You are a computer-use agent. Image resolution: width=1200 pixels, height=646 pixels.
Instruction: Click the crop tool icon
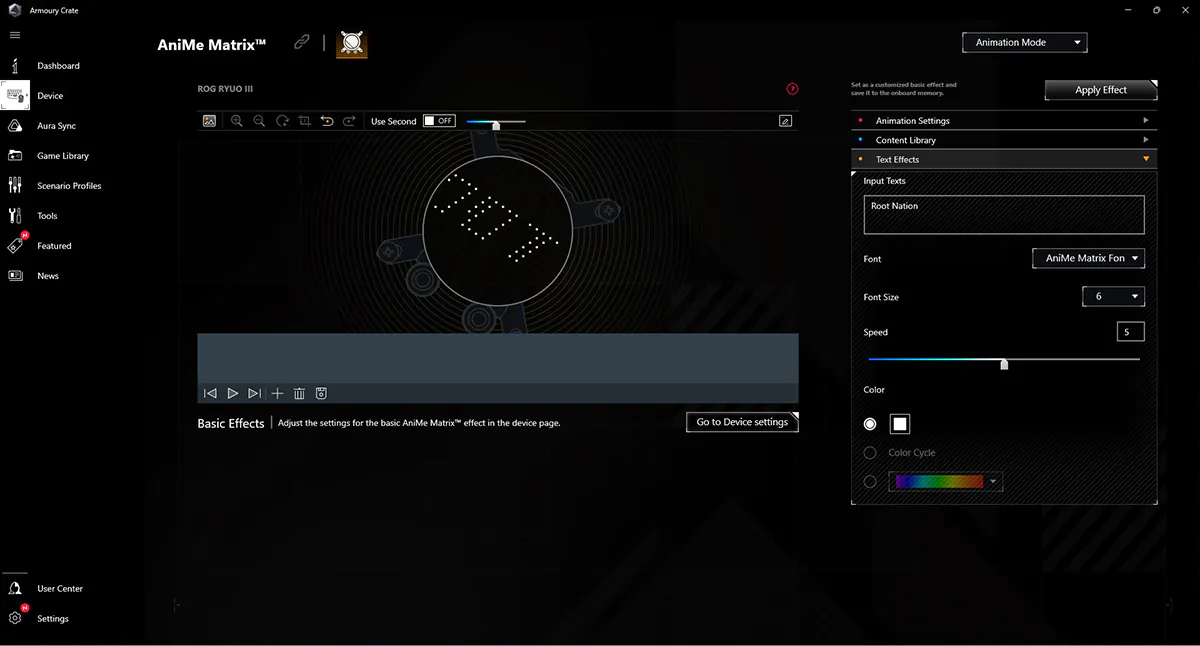[304, 121]
